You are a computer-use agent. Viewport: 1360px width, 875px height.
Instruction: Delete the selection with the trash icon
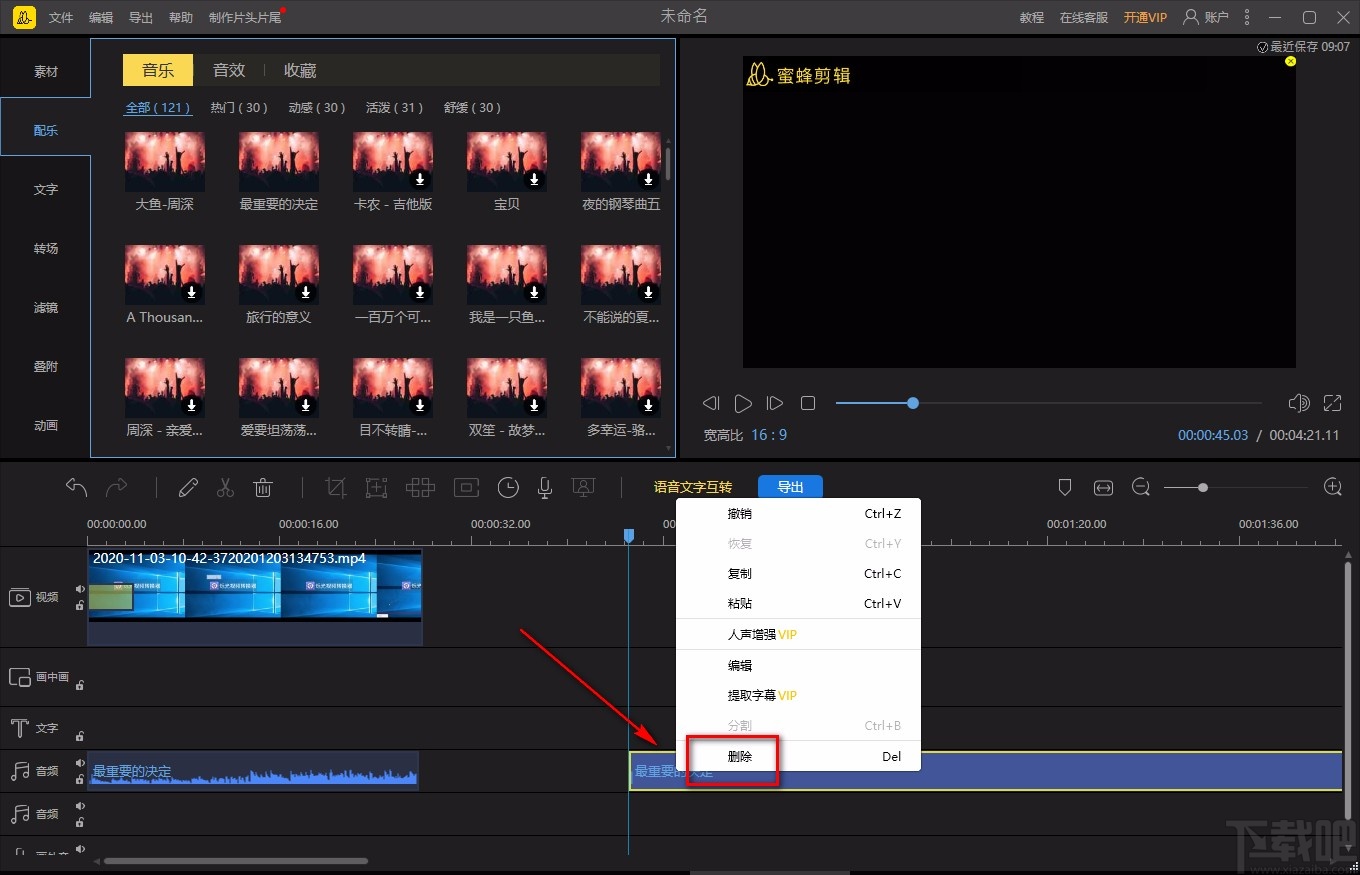(263, 487)
